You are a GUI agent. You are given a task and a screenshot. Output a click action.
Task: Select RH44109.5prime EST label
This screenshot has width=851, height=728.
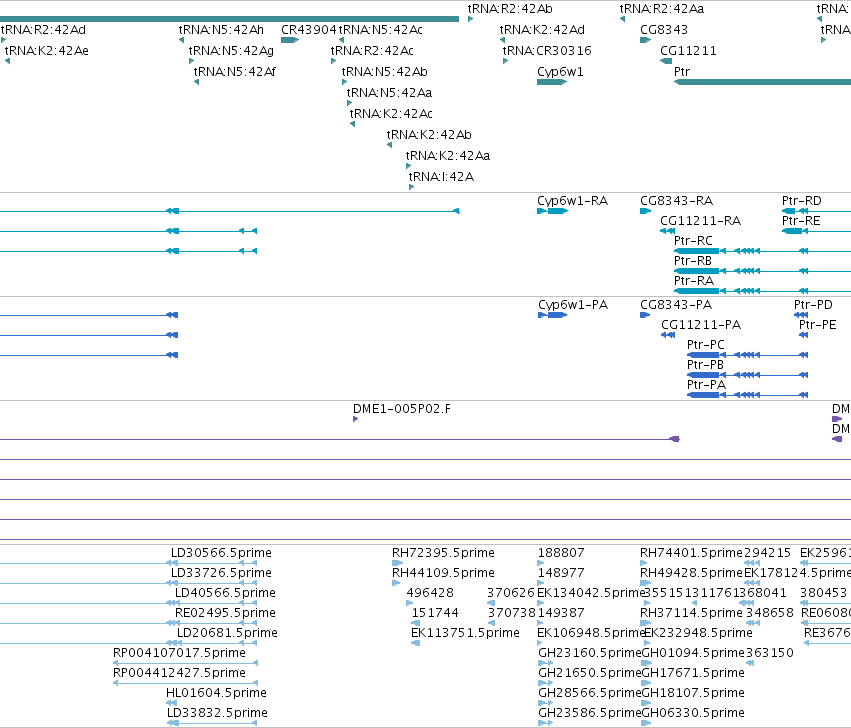[443, 573]
